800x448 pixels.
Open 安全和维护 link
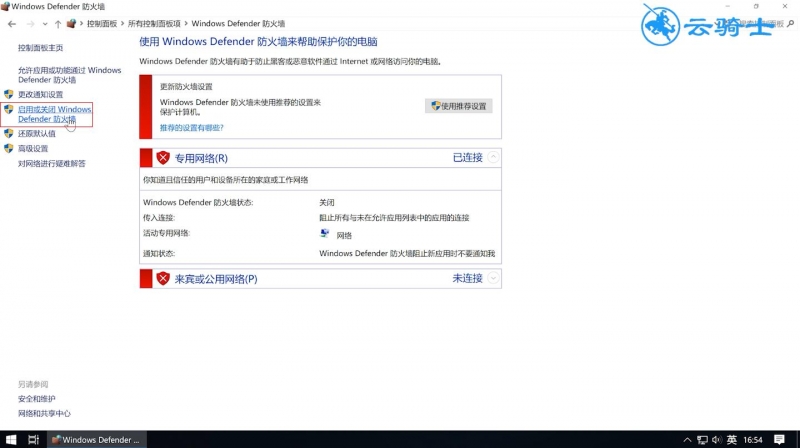[x=37, y=399]
